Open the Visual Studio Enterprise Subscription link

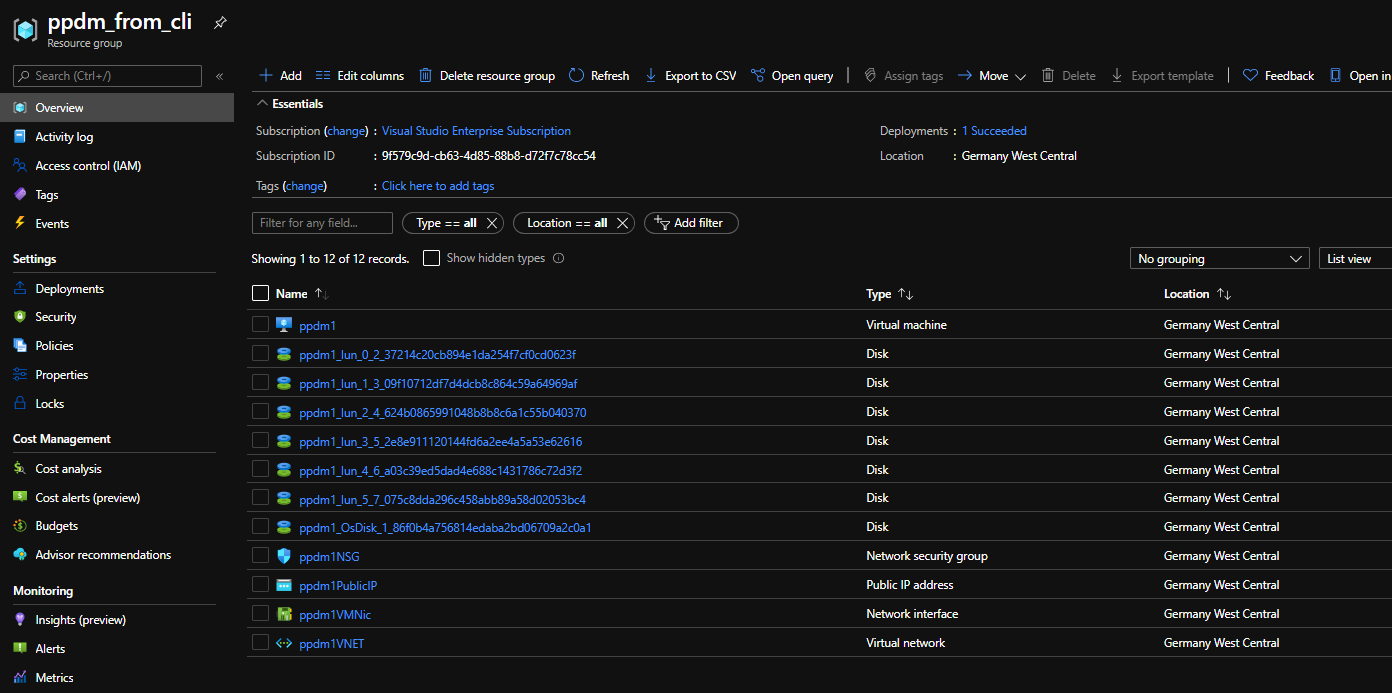476,131
